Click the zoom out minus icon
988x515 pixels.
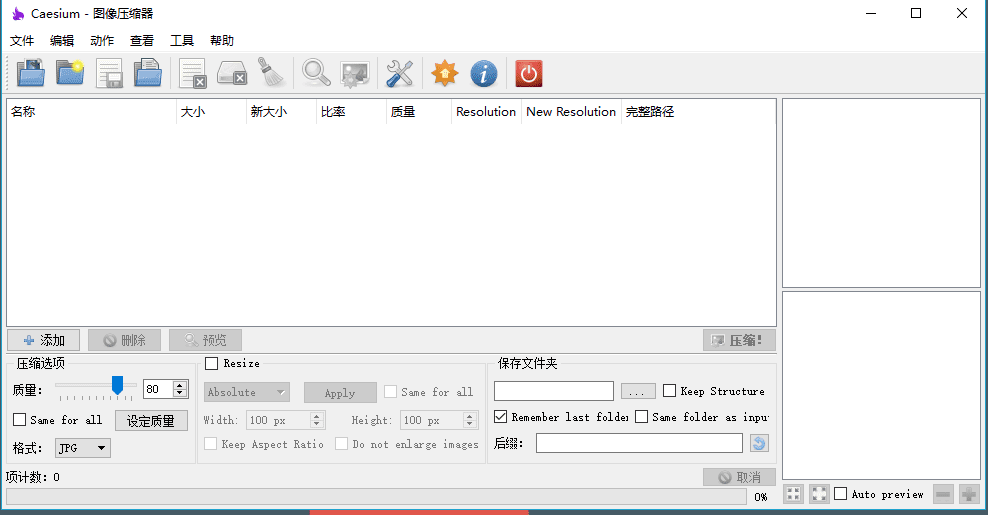point(943,494)
